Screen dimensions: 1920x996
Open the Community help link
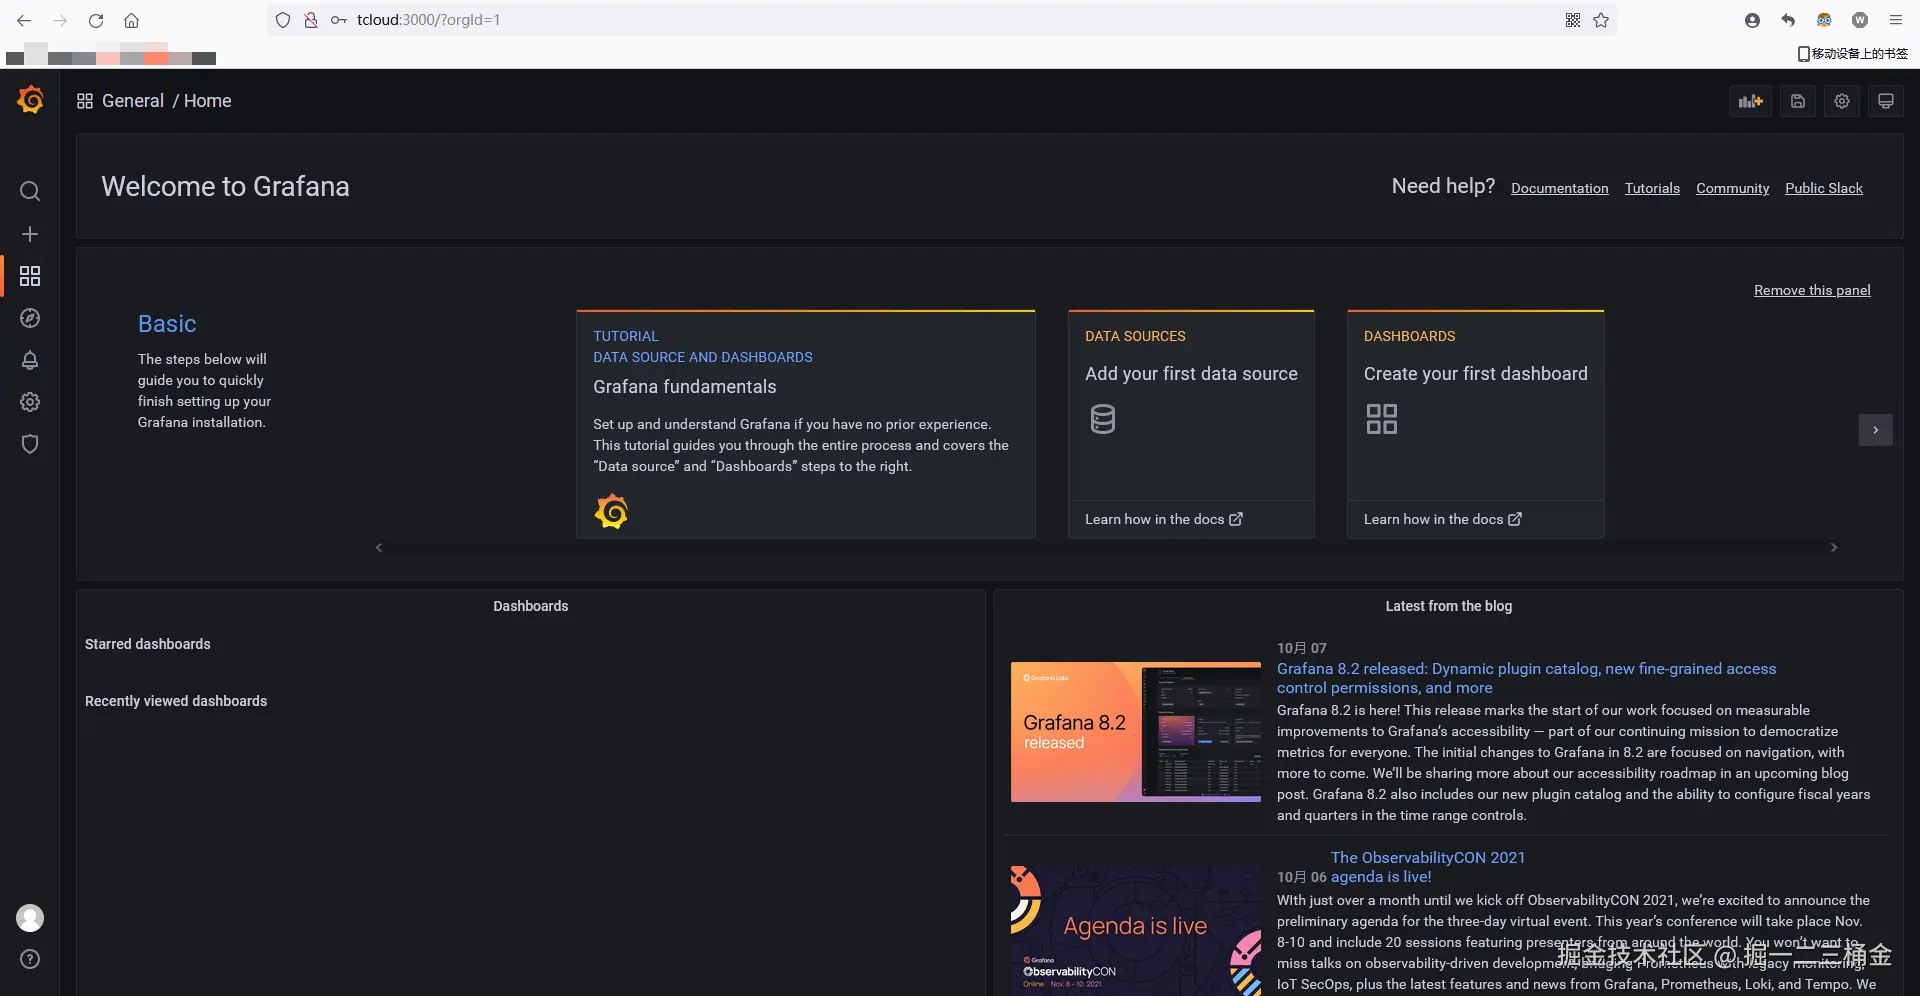point(1732,188)
